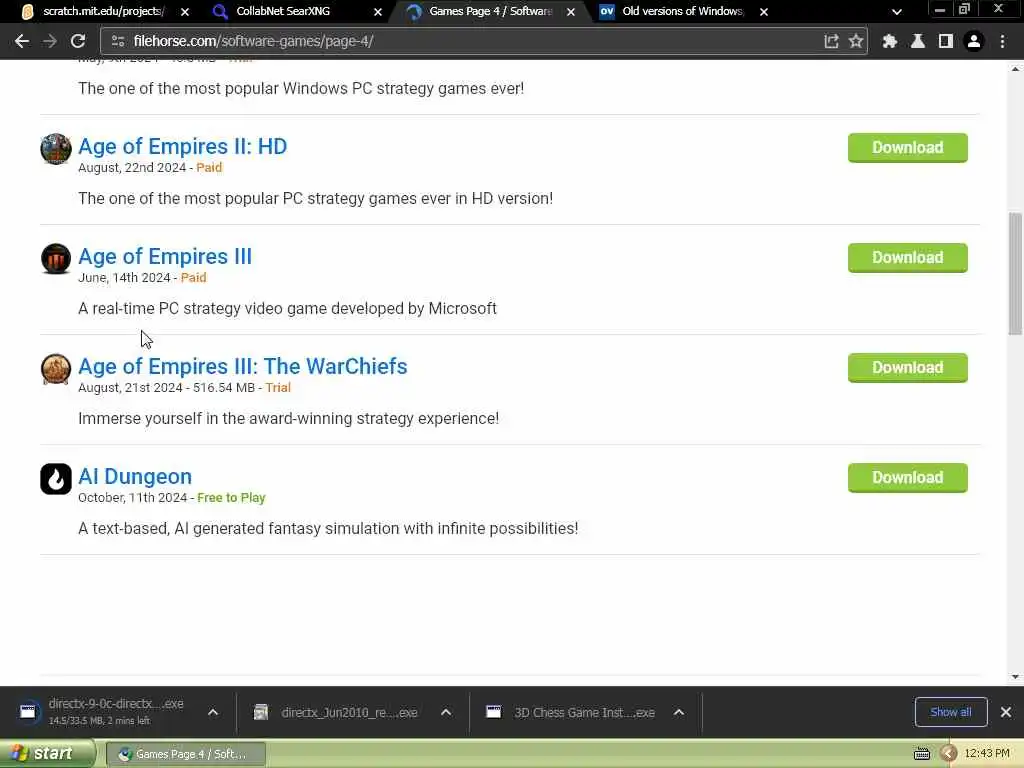
Task: Click the AI Dungeon flame icon
Action: point(56,479)
